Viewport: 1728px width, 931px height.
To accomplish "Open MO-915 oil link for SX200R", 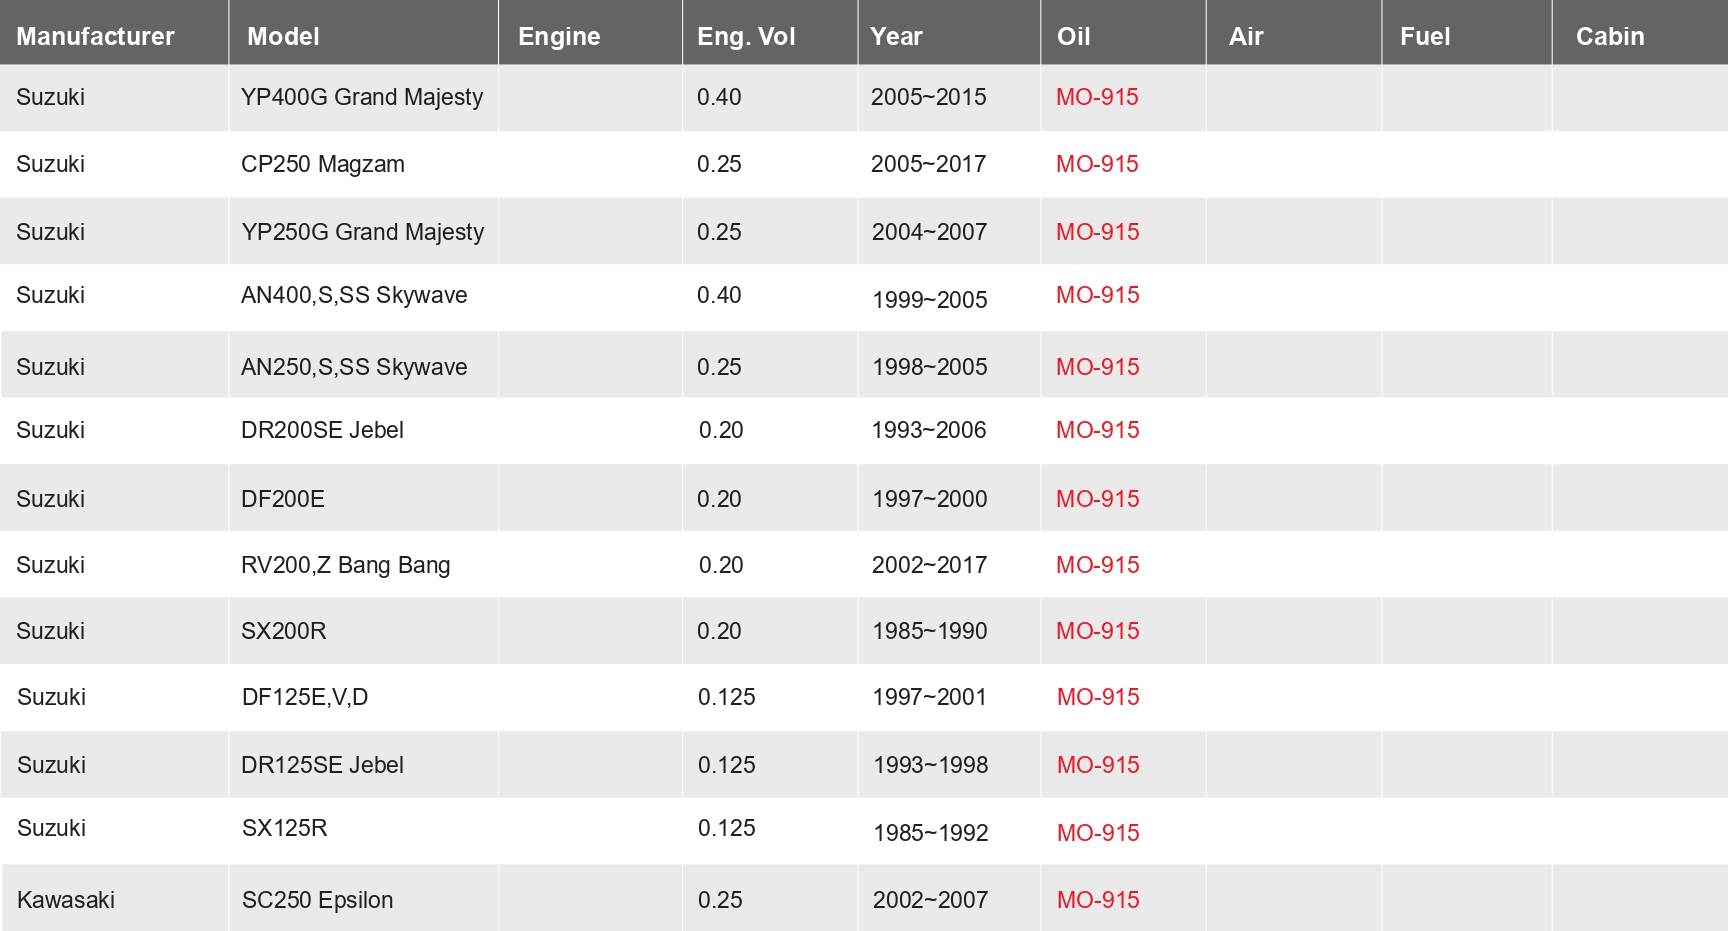I will [x=1097, y=631].
